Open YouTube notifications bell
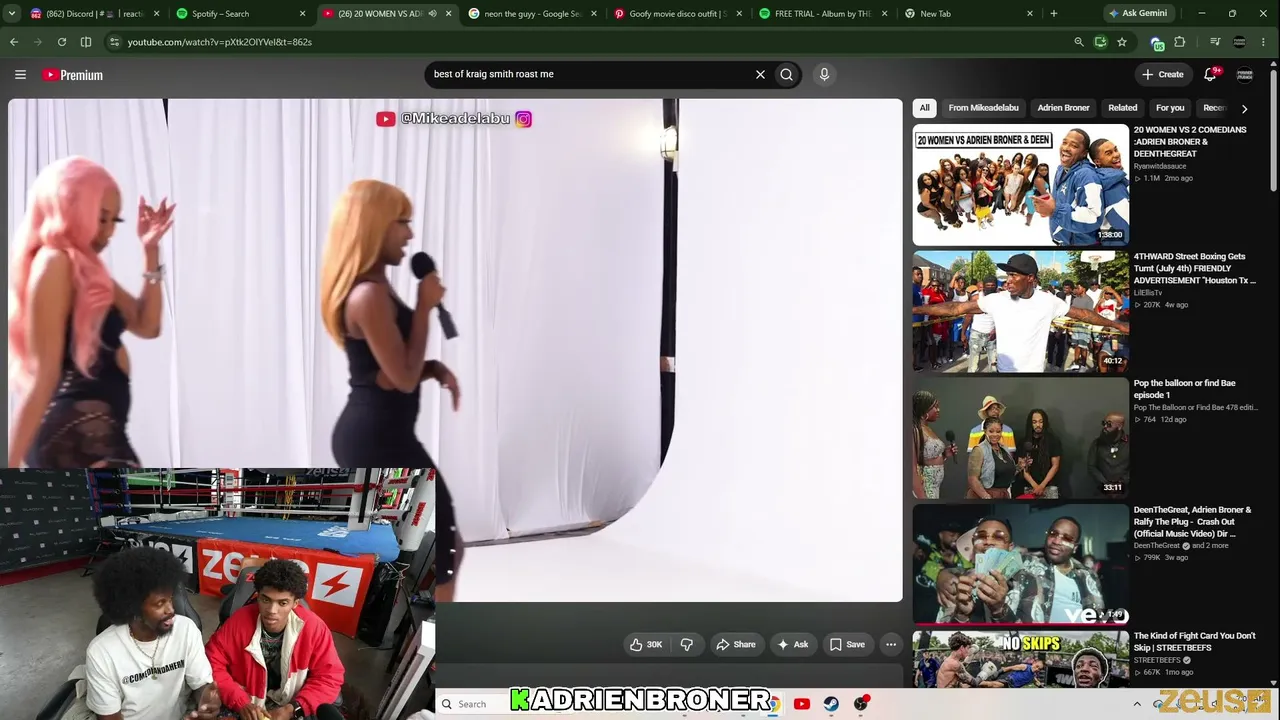Screen dimensions: 1280x720 pos(1211,74)
